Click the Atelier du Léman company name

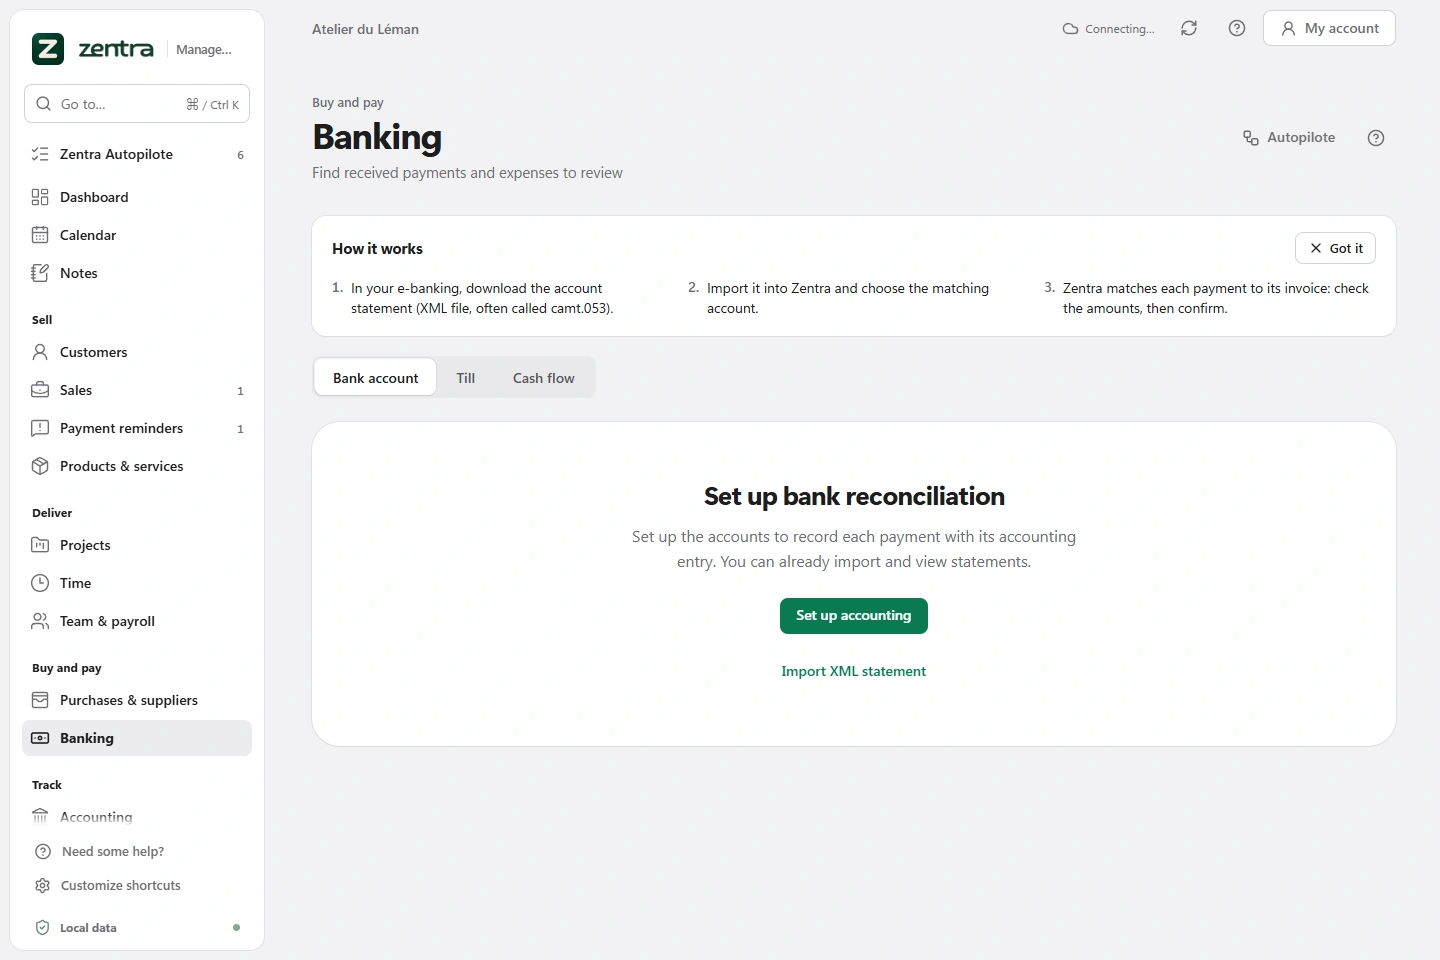tap(365, 29)
